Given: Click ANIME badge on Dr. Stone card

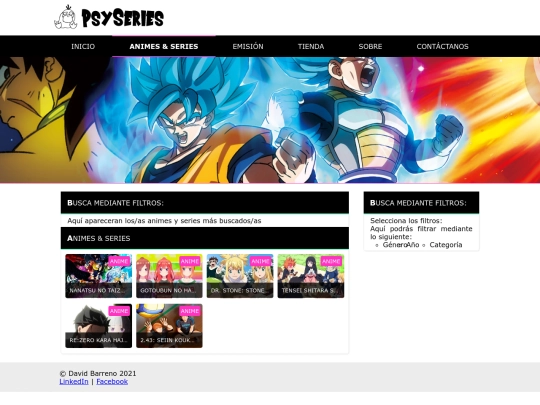Looking at the screenshot, I should [261, 261].
